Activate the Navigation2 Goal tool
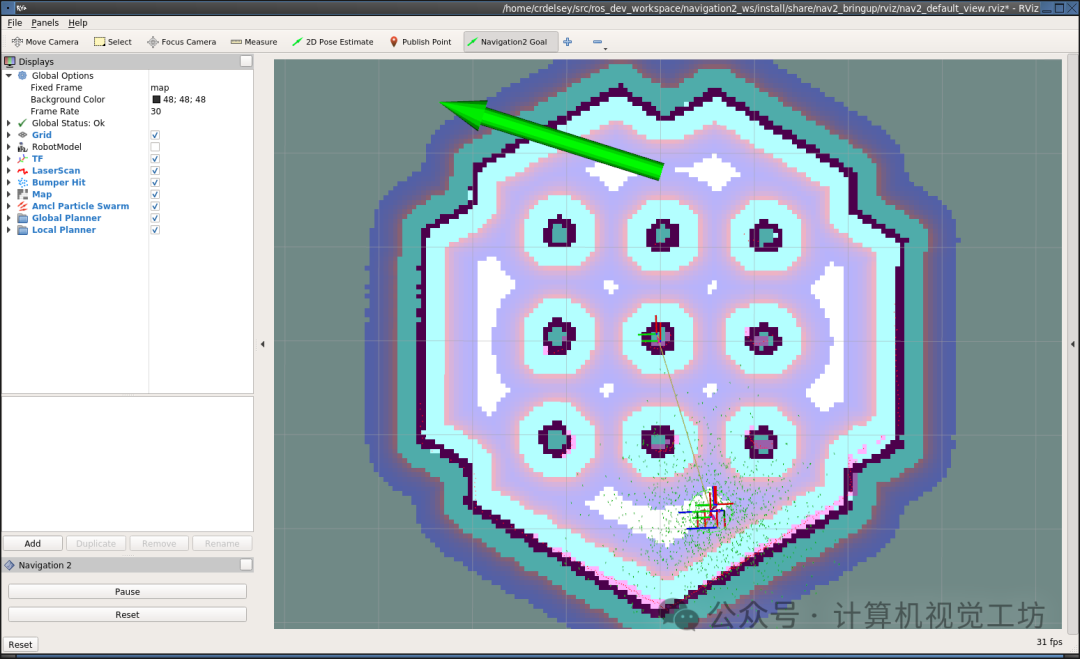 click(x=508, y=42)
